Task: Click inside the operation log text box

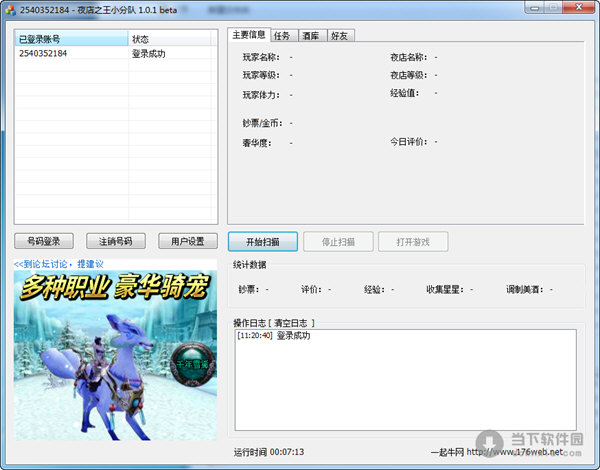Action: pyautogui.click(x=406, y=380)
